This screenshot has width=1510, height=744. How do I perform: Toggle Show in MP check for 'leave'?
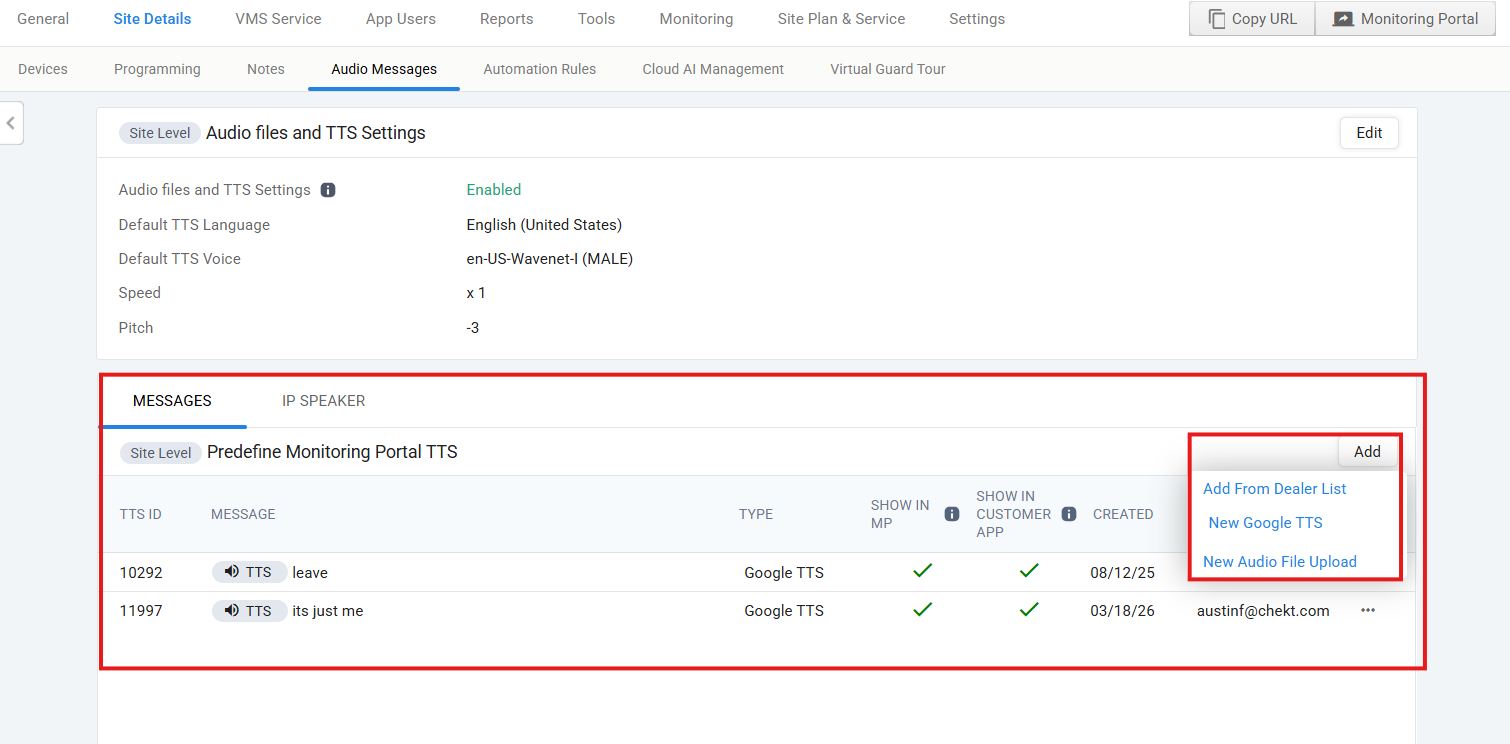pyautogui.click(x=922, y=571)
